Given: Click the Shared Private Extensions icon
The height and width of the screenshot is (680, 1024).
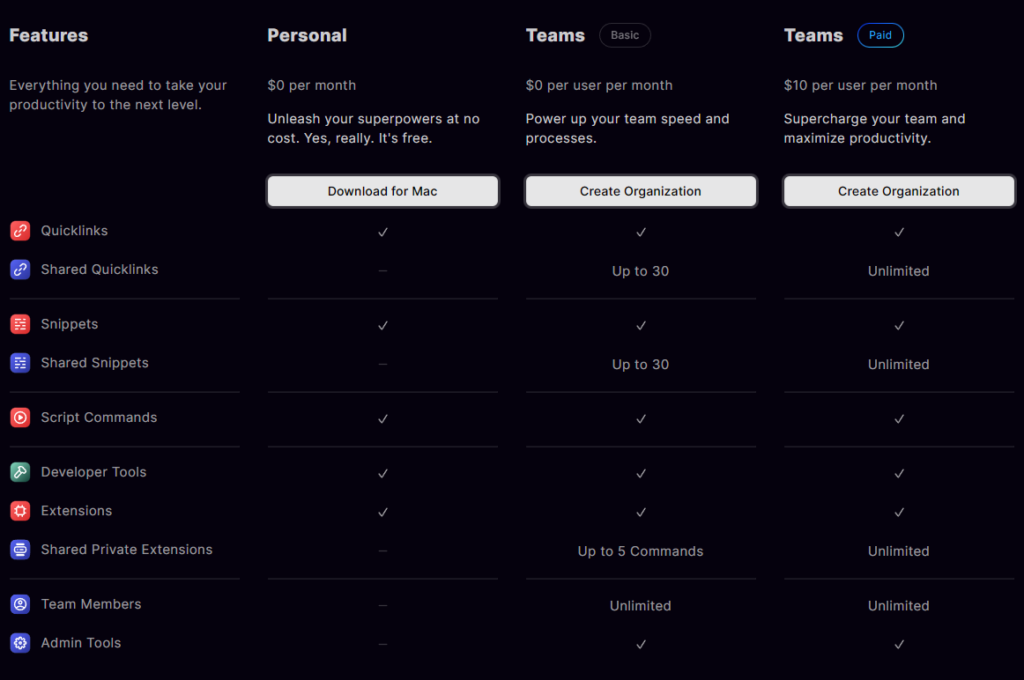Looking at the screenshot, I should coord(20,549).
